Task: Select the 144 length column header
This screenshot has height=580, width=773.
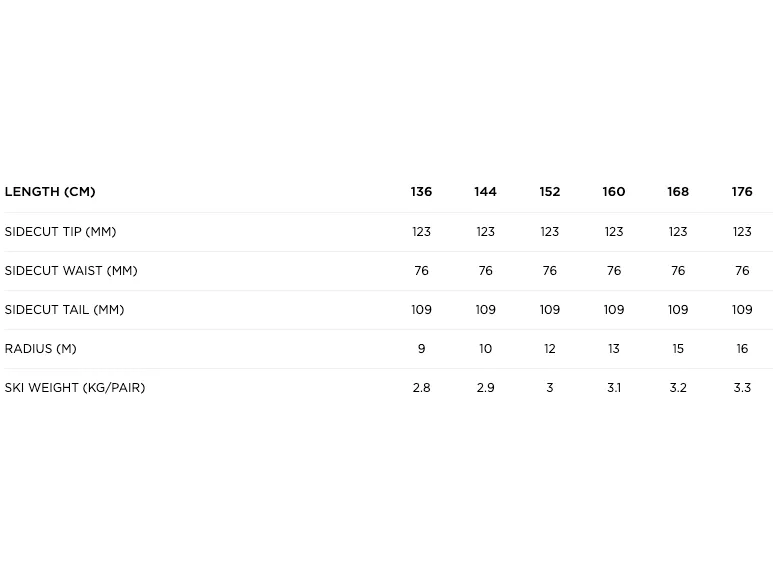Action: pyautogui.click(x=485, y=192)
